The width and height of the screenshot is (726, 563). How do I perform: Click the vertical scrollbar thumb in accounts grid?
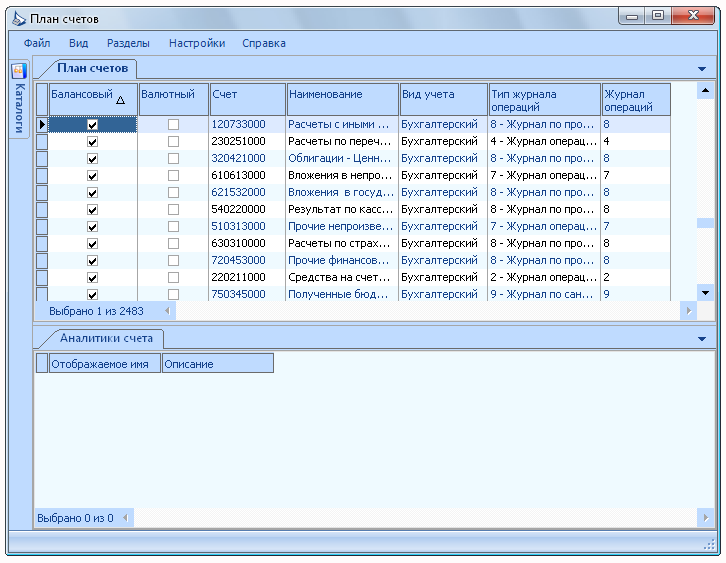click(705, 223)
